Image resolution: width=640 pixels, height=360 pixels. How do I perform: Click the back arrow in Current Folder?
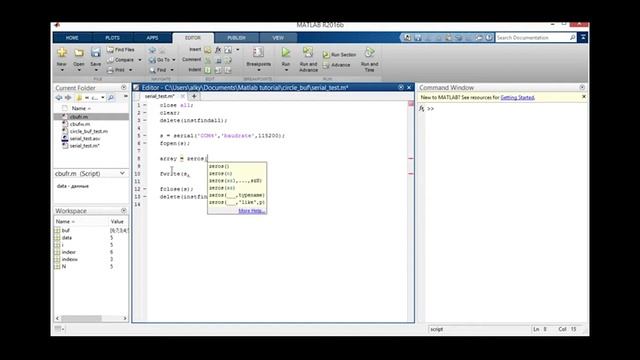click(59, 98)
